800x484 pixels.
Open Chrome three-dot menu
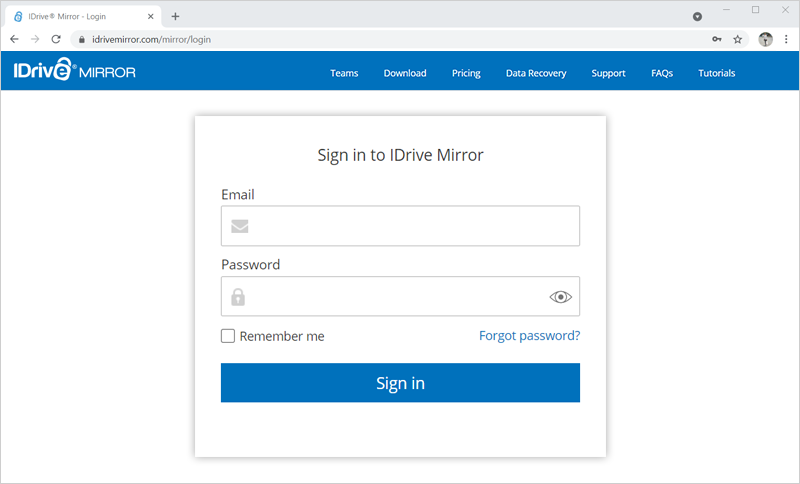[786, 39]
